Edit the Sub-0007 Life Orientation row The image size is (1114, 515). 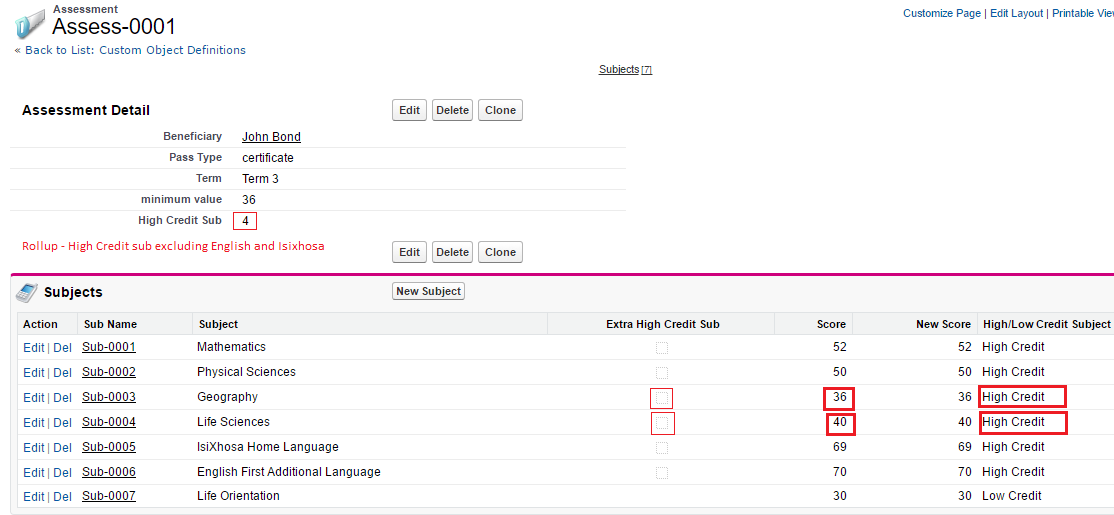(33, 497)
